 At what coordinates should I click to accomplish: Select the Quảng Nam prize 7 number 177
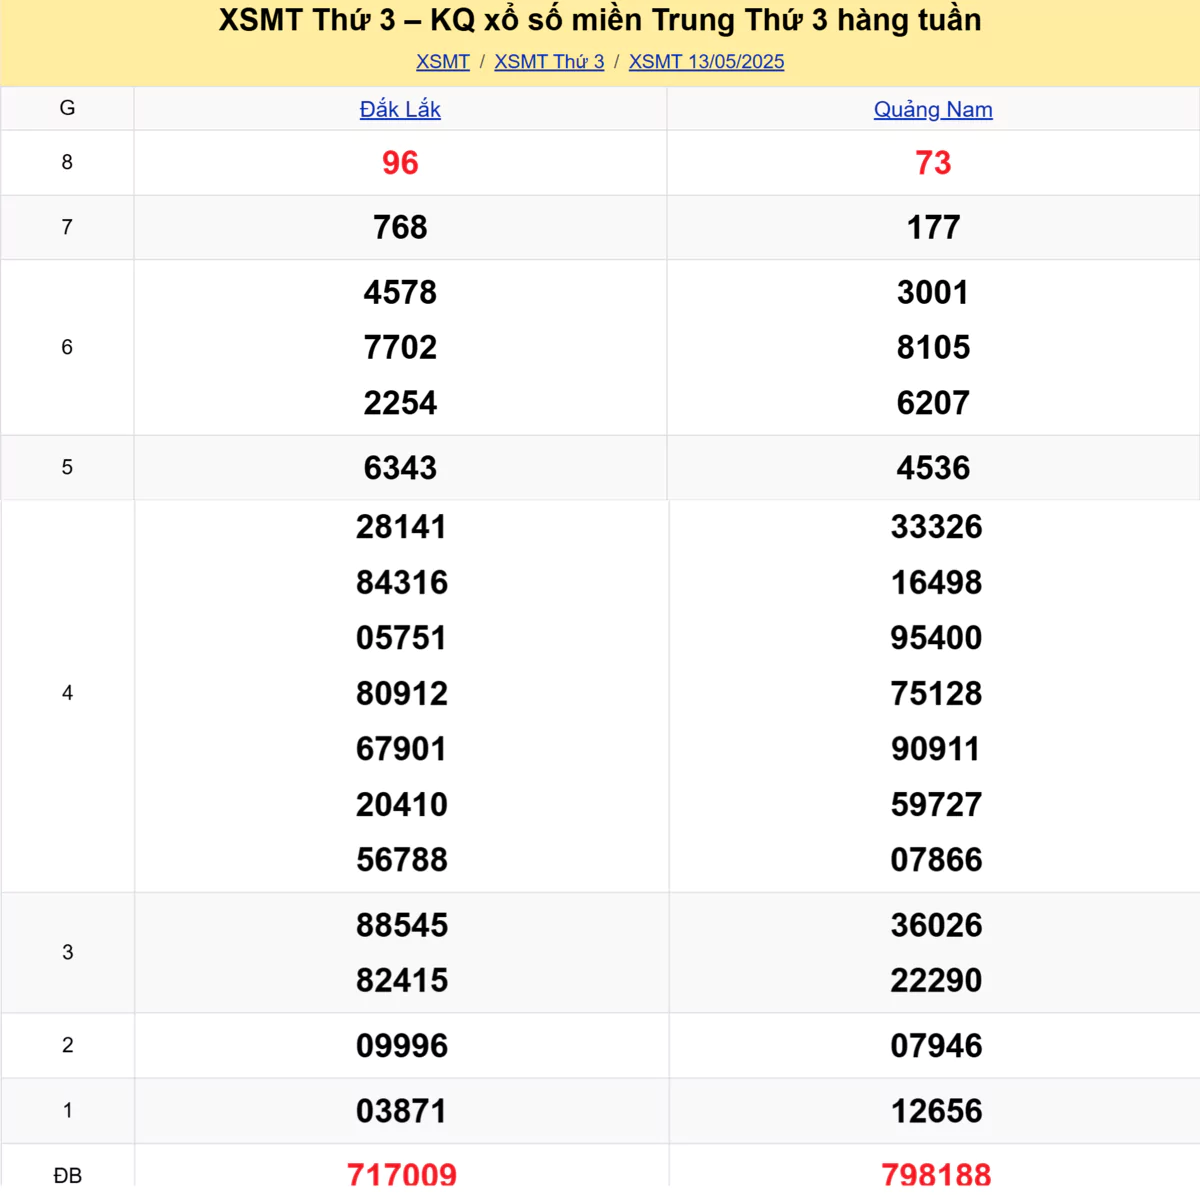click(933, 228)
